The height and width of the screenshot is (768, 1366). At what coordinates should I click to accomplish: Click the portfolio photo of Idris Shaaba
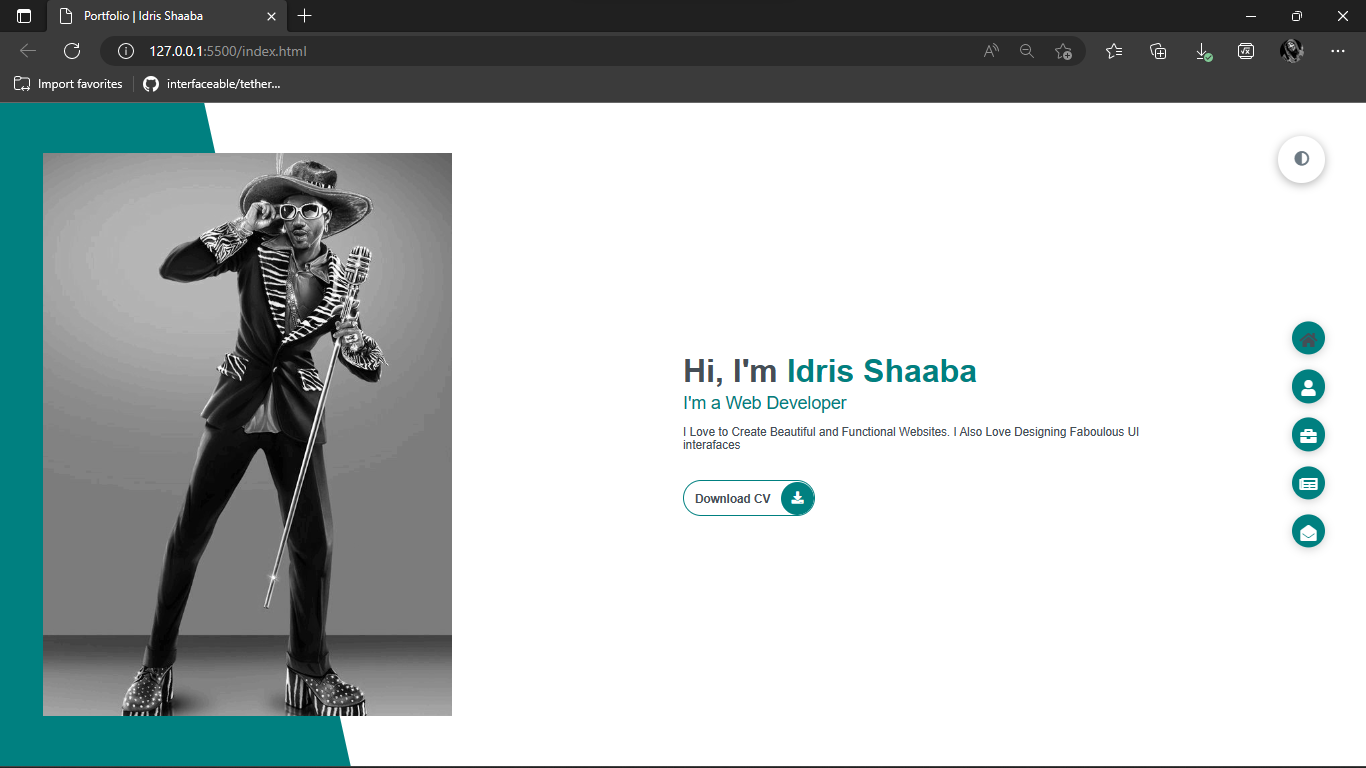(x=247, y=434)
